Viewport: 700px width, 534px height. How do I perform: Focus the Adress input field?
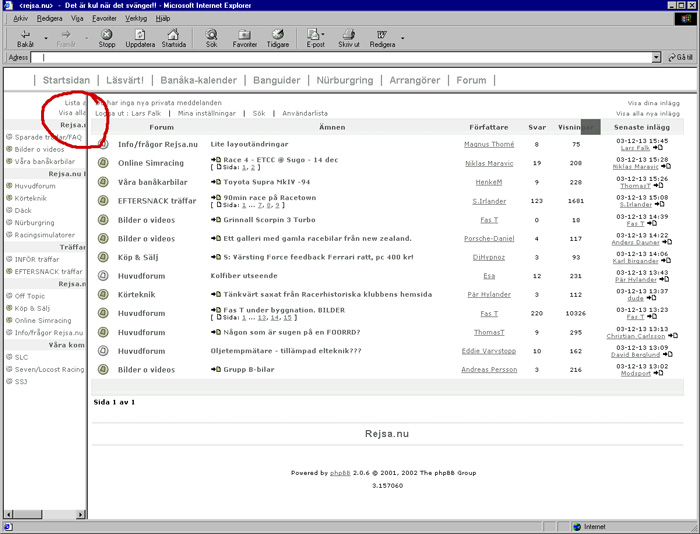pyautogui.click(x=343, y=57)
